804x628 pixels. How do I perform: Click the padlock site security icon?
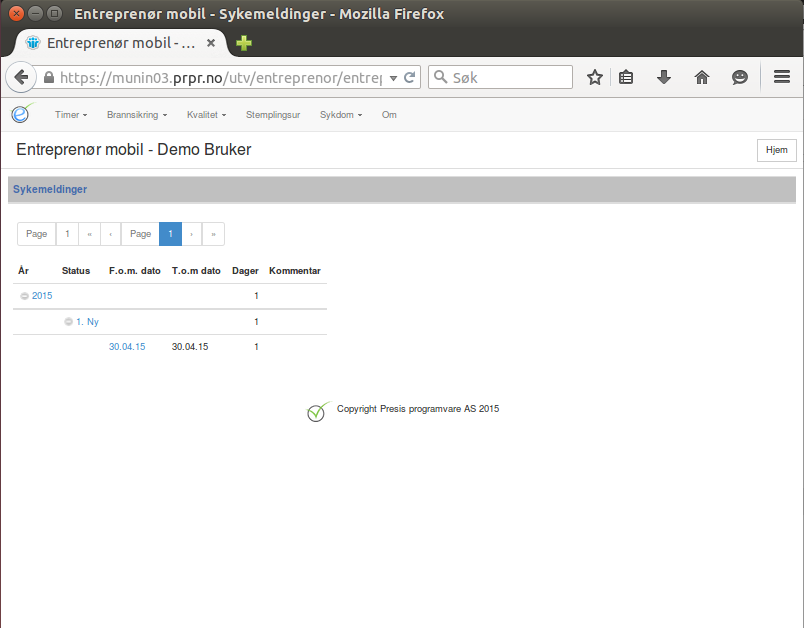pos(49,77)
